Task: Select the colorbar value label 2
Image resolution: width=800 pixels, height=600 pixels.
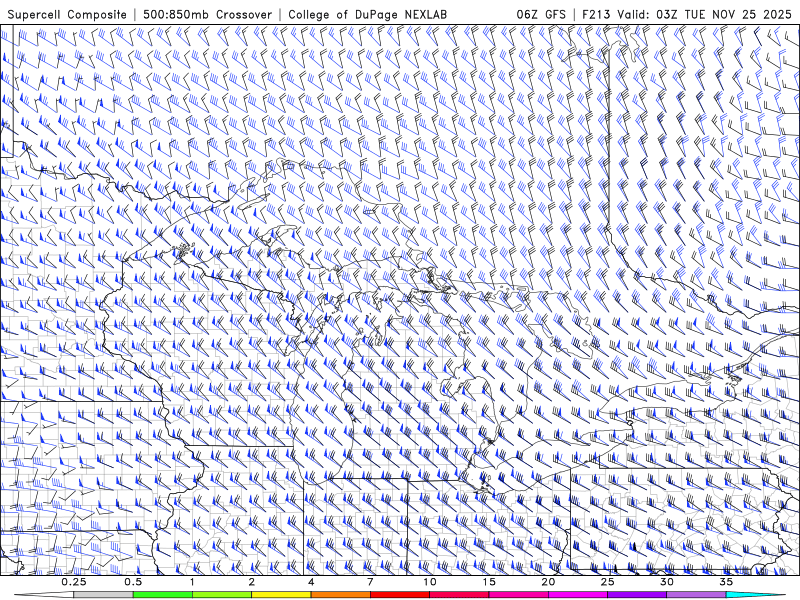Action: (252, 582)
